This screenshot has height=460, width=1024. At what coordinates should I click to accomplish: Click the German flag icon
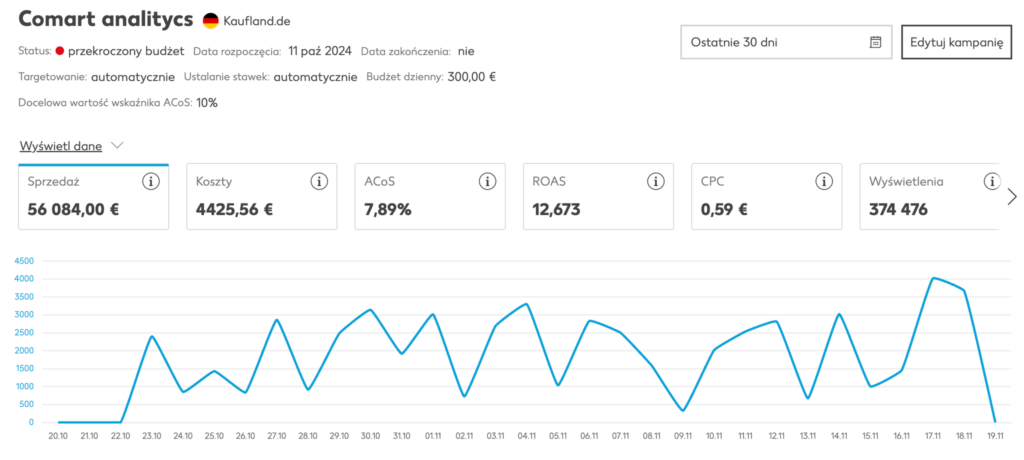click(x=210, y=21)
